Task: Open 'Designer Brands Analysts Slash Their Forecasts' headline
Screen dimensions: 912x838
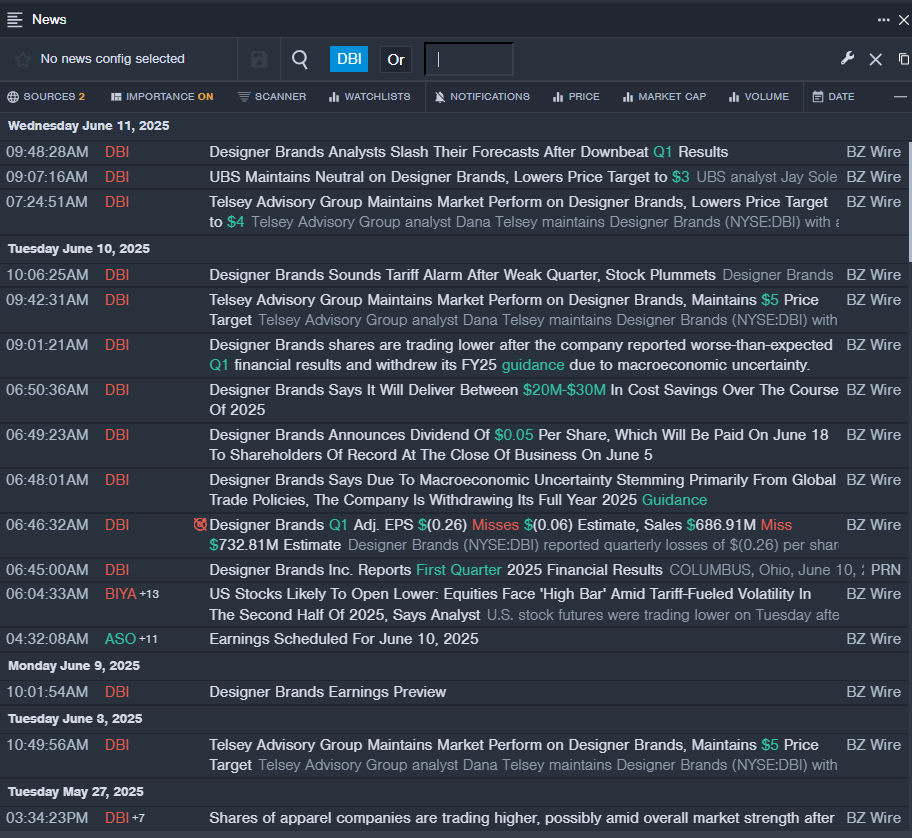Action: click(468, 152)
